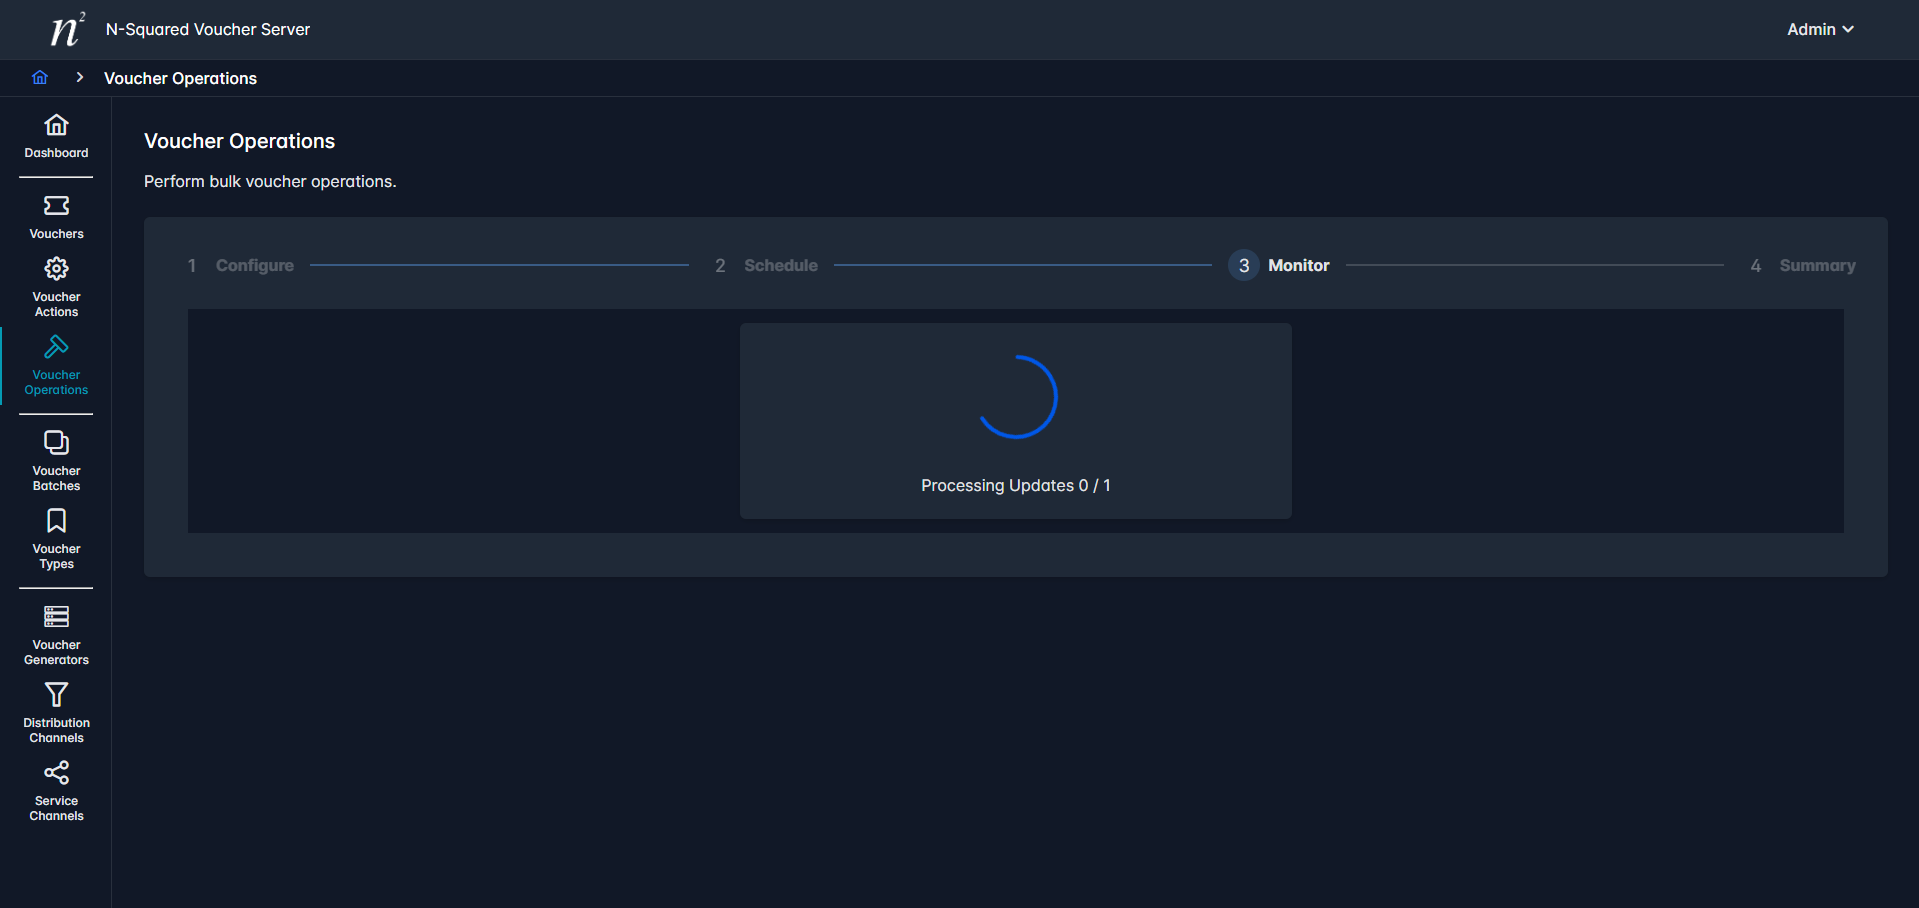Click the Processing Updates progress spinner
Image resolution: width=1919 pixels, height=908 pixels.
pos(1016,398)
